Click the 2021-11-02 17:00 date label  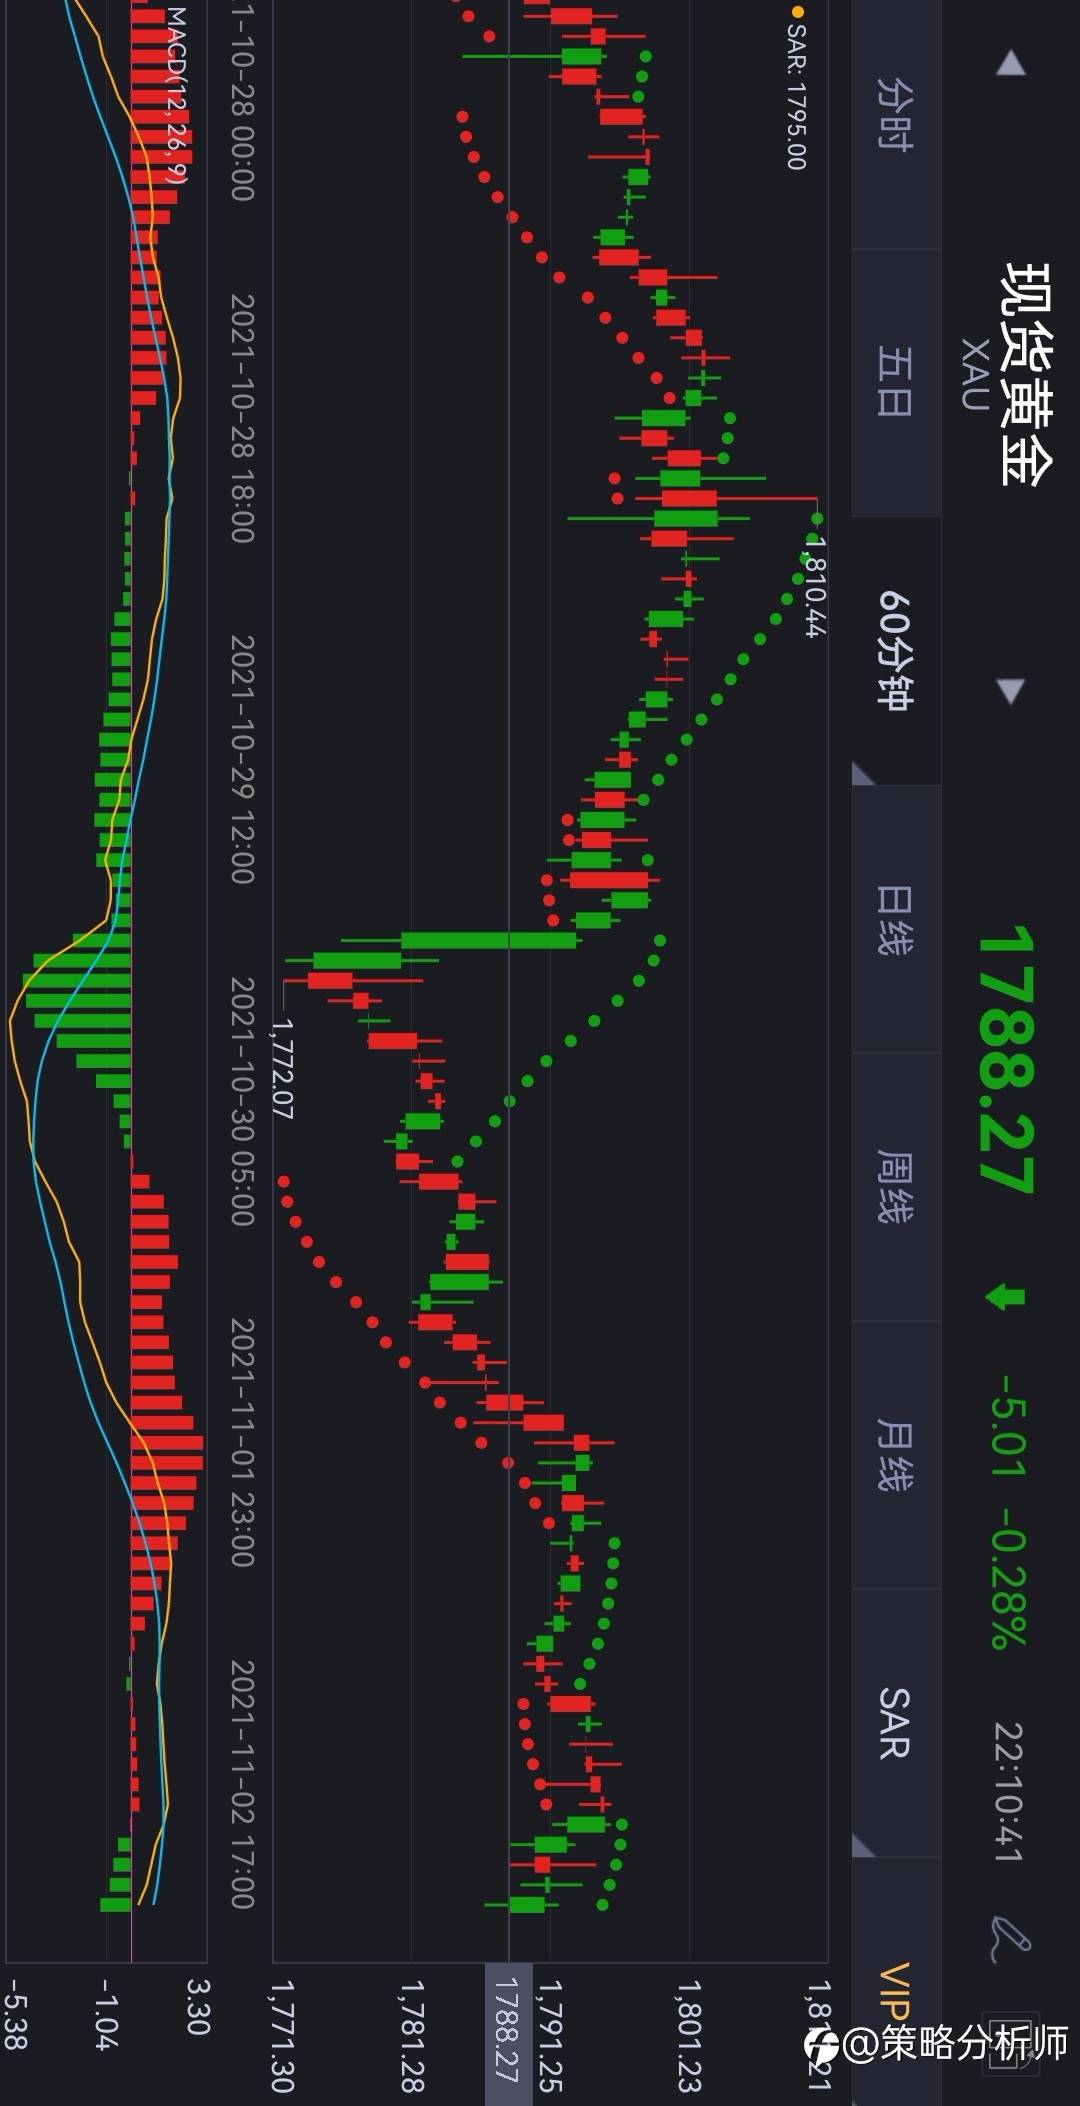[x=242, y=1784]
